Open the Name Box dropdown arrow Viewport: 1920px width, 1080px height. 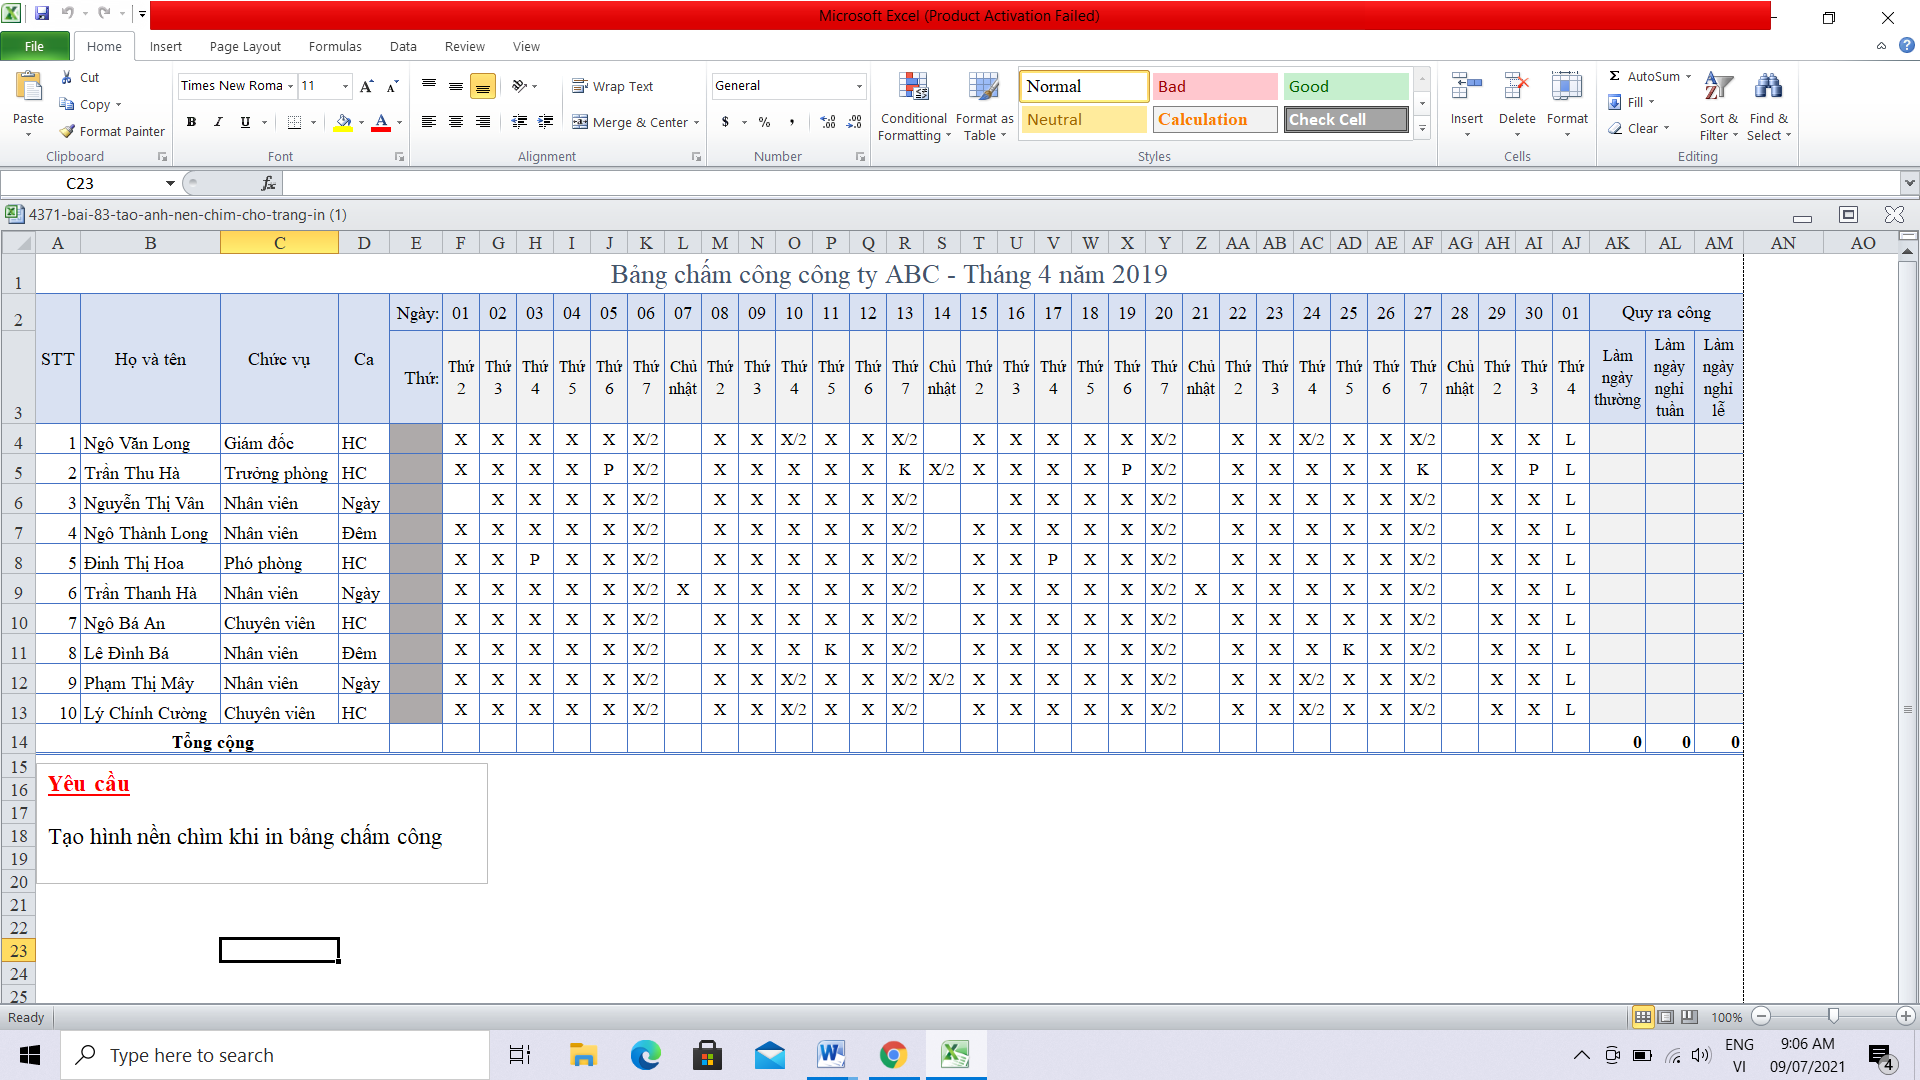pos(170,183)
